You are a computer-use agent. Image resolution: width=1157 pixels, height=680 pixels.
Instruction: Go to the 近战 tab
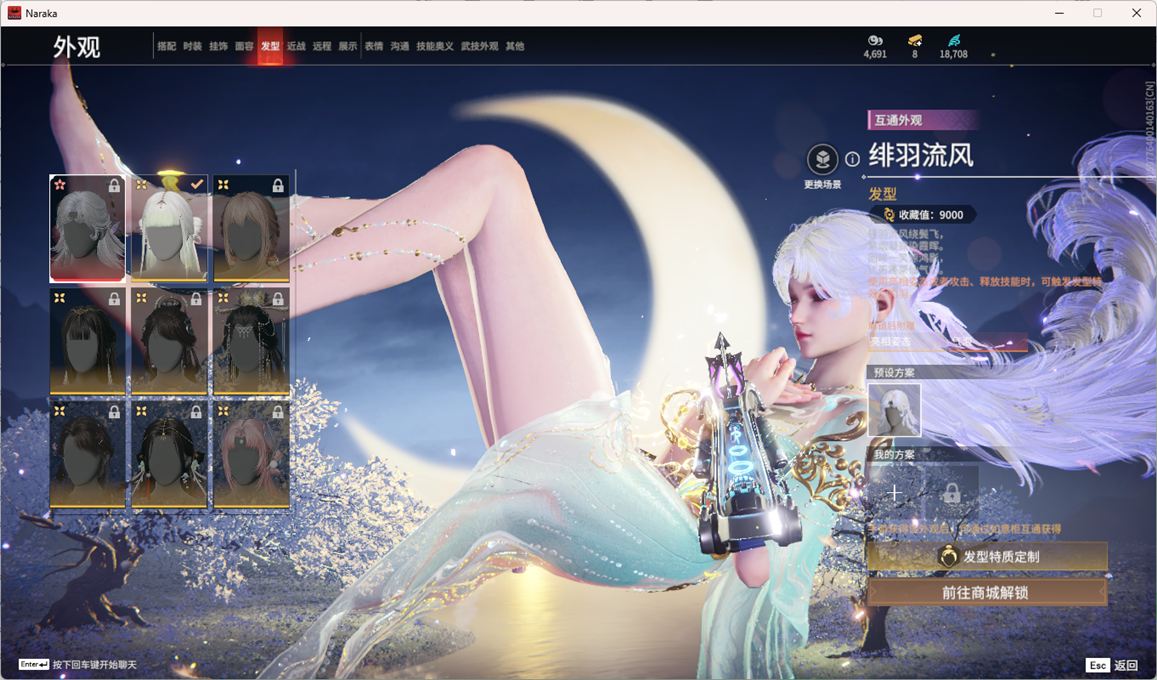pos(296,46)
